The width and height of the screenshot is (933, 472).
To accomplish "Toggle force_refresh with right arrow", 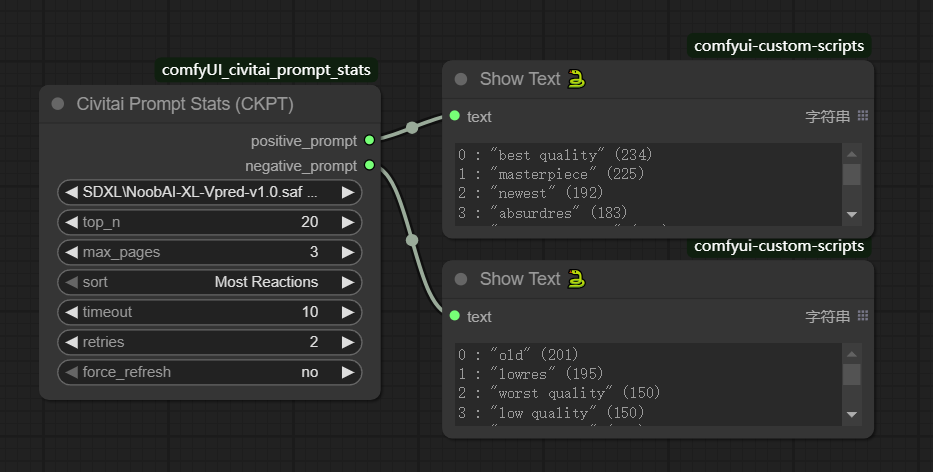I will pyautogui.click(x=348, y=372).
